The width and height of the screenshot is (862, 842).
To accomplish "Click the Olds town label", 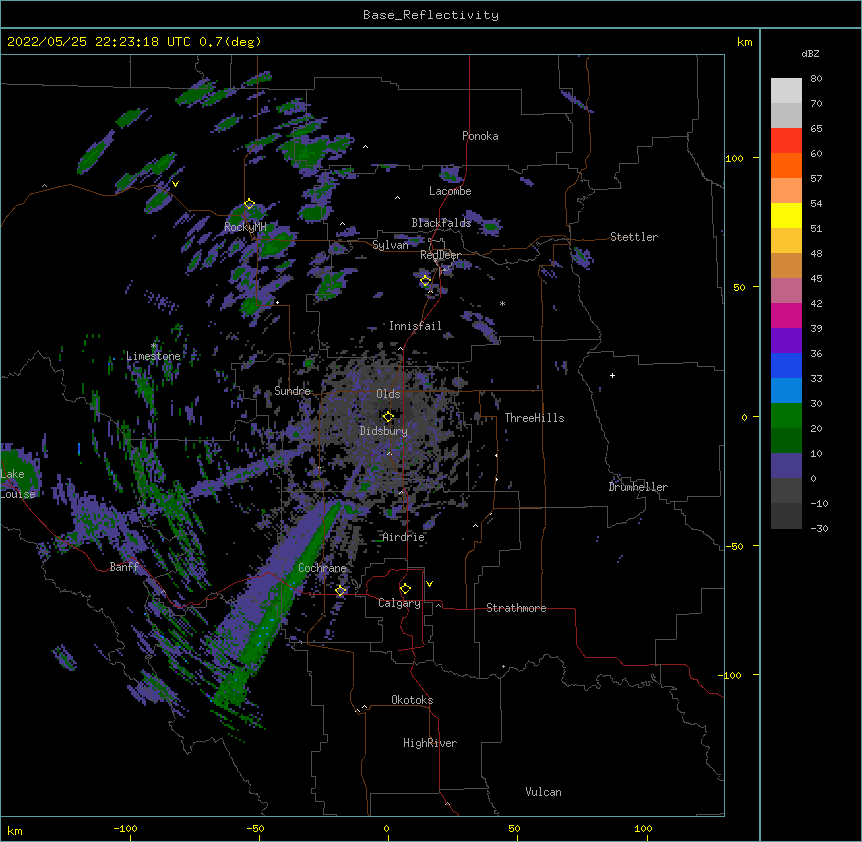I will [388, 394].
